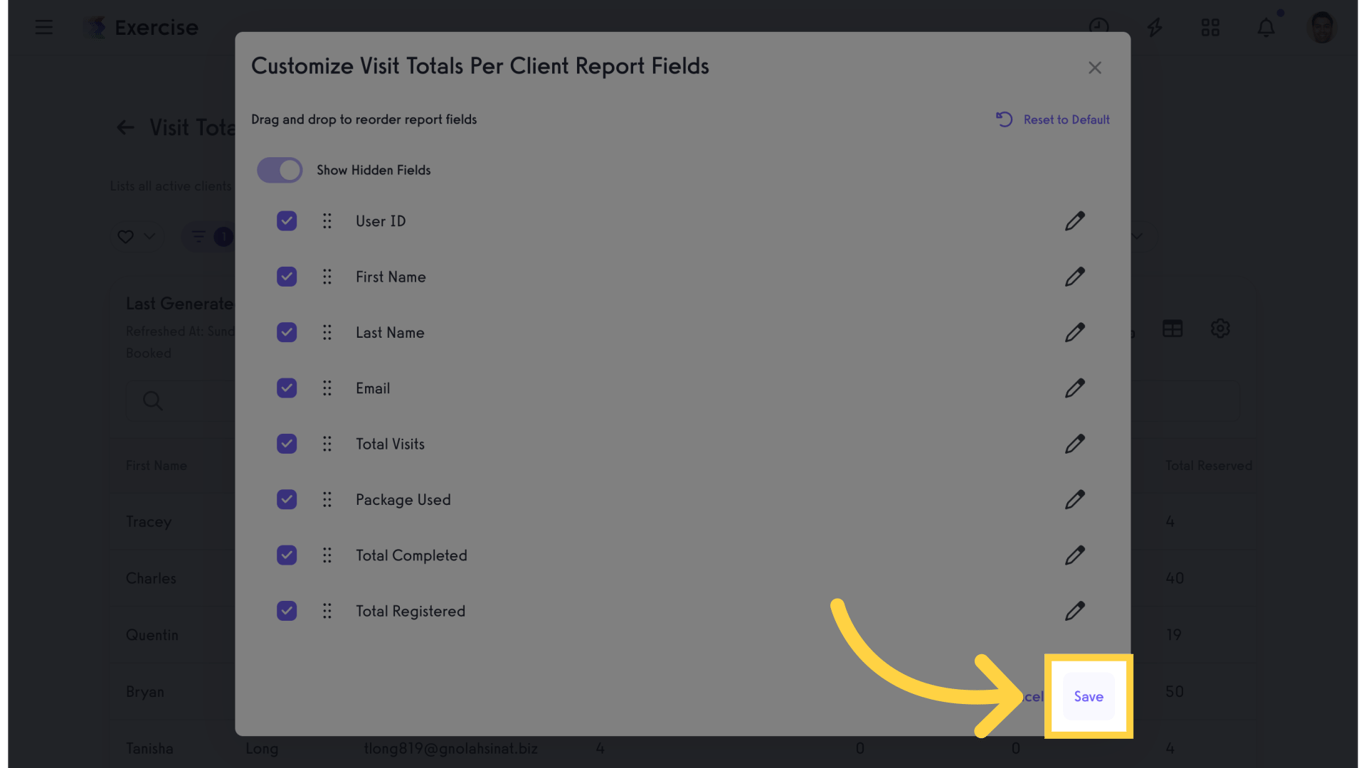Open the user profile avatar menu
The width and height of the screenshot is (1366, 768).
point(1322,28)
